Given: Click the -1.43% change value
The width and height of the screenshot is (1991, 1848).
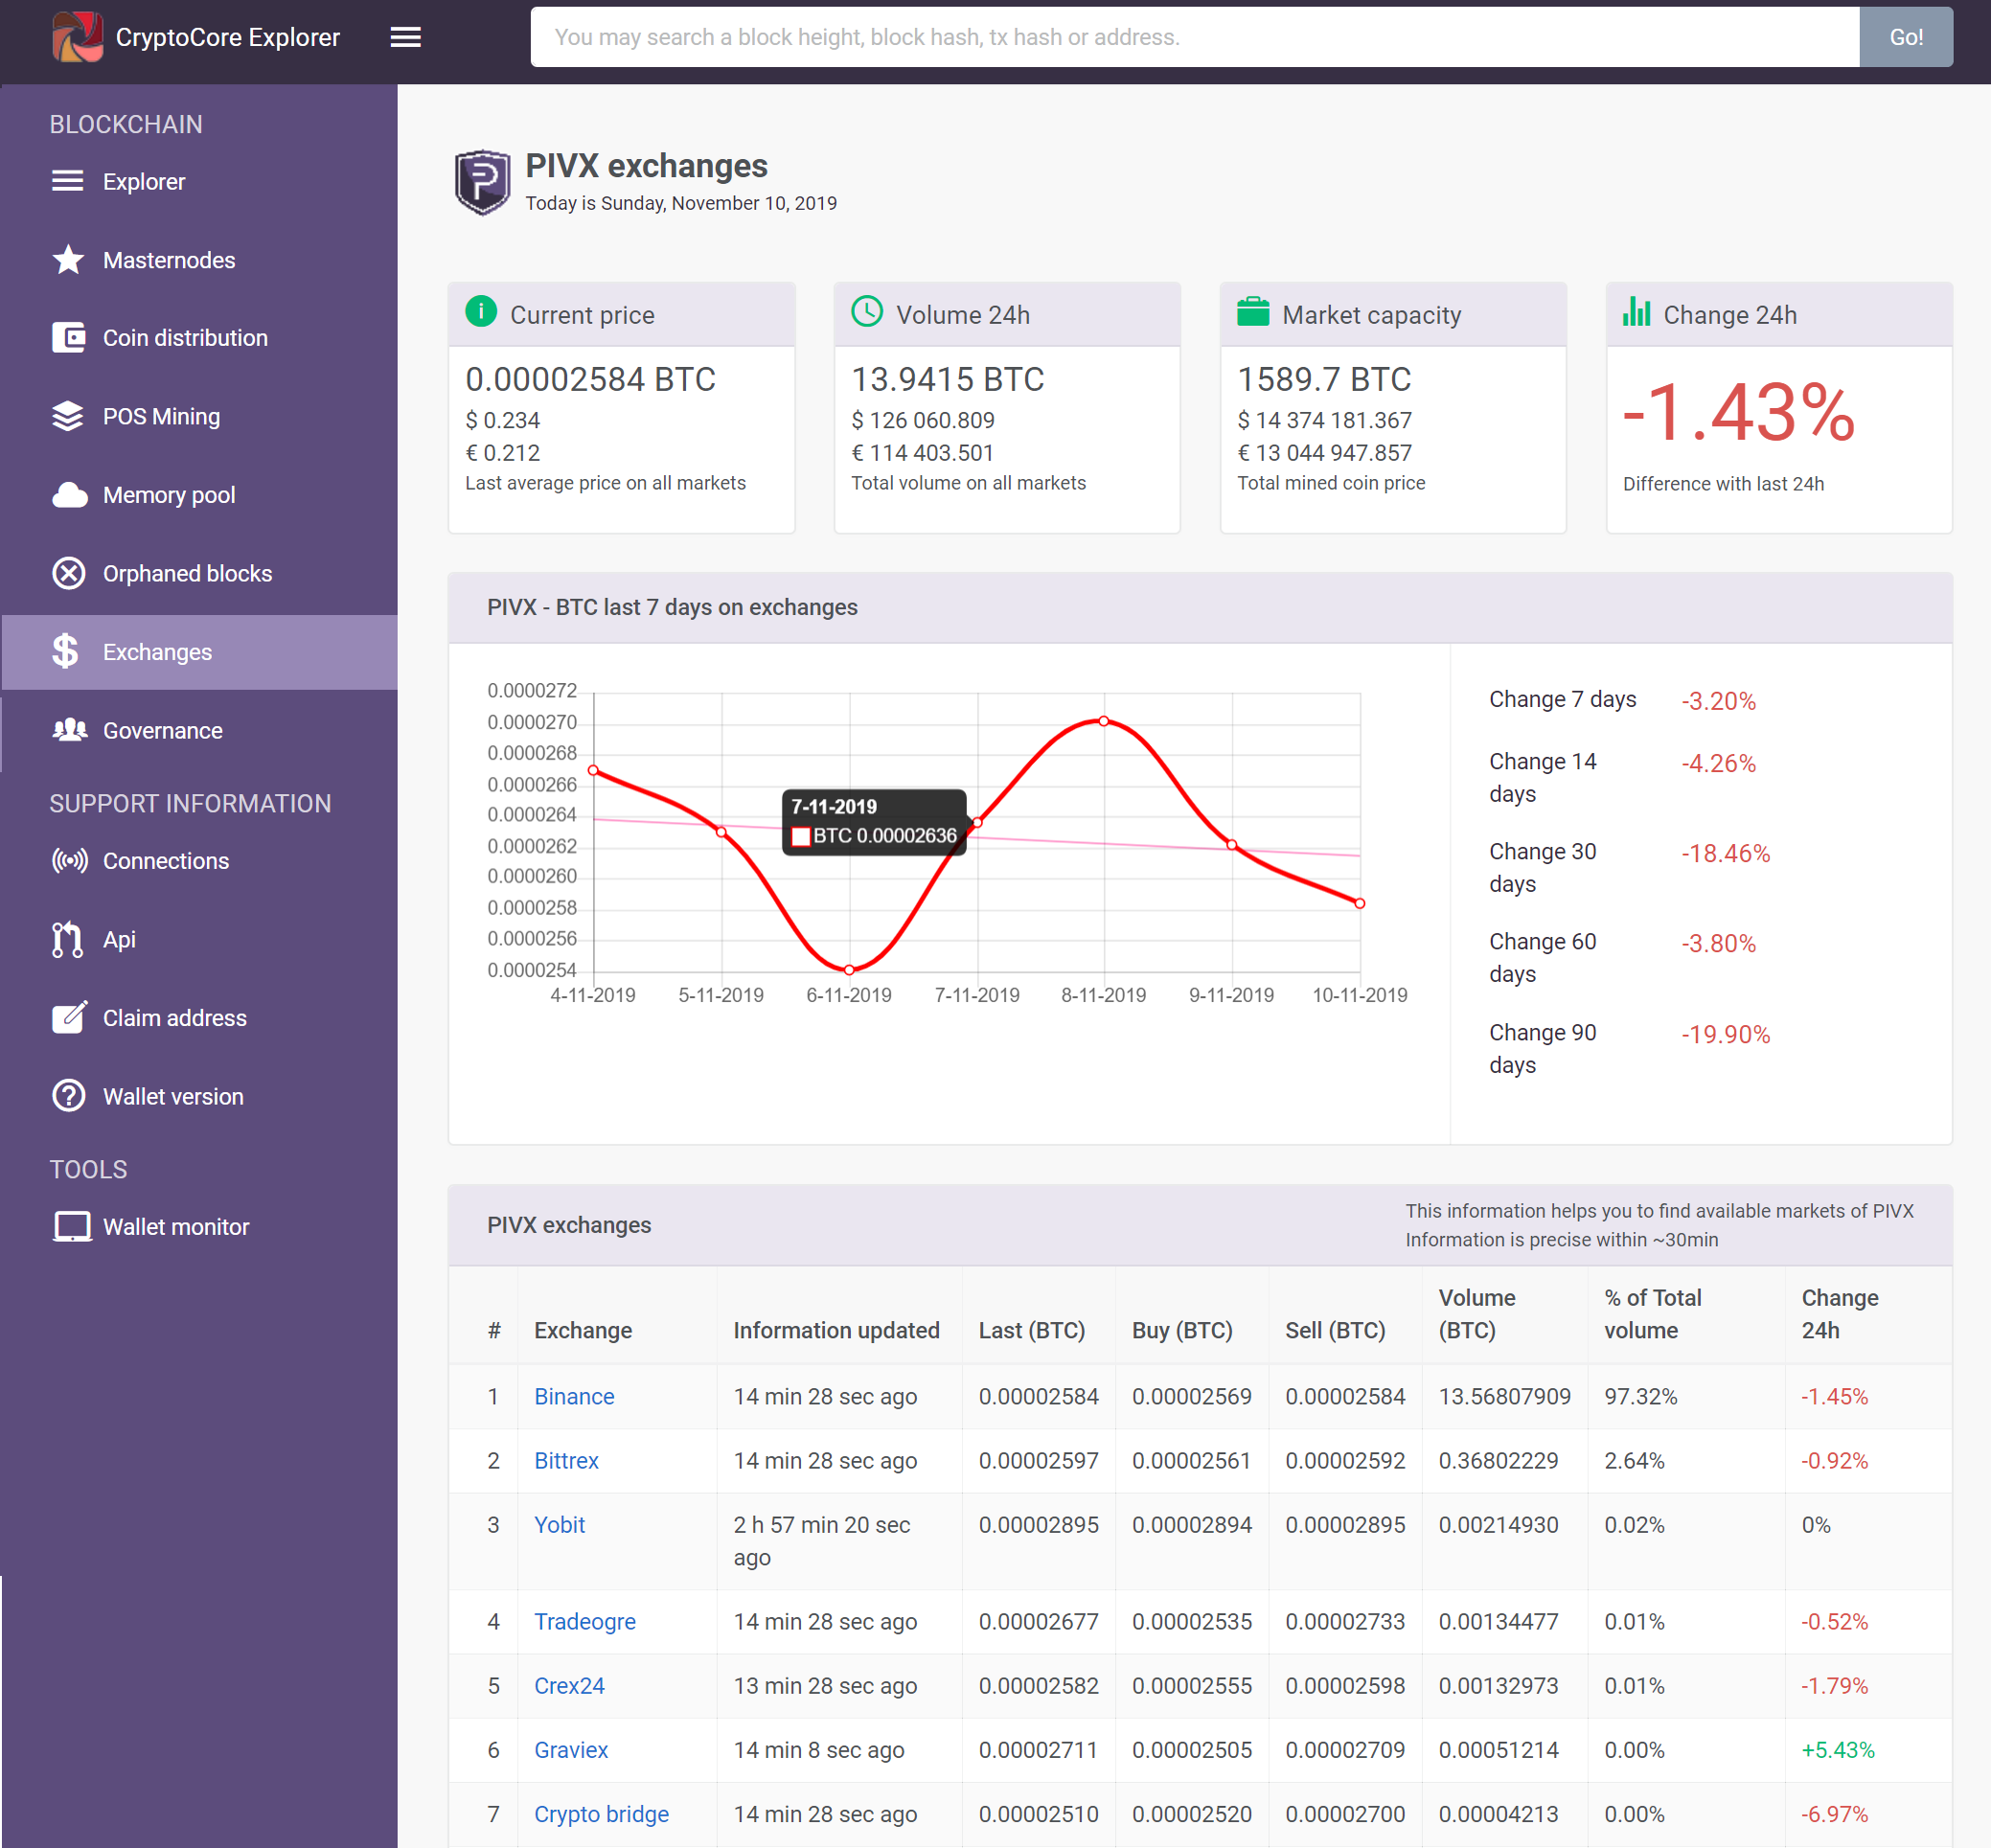Looking at the screenshot, I should click(x=1738, y=413).
